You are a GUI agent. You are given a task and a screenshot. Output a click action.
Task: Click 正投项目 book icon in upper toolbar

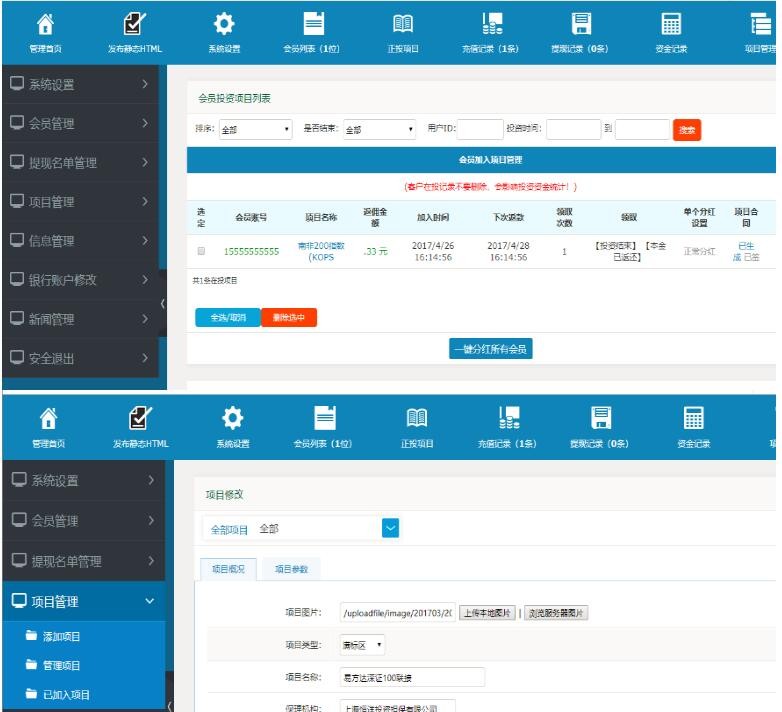(403, 24)
